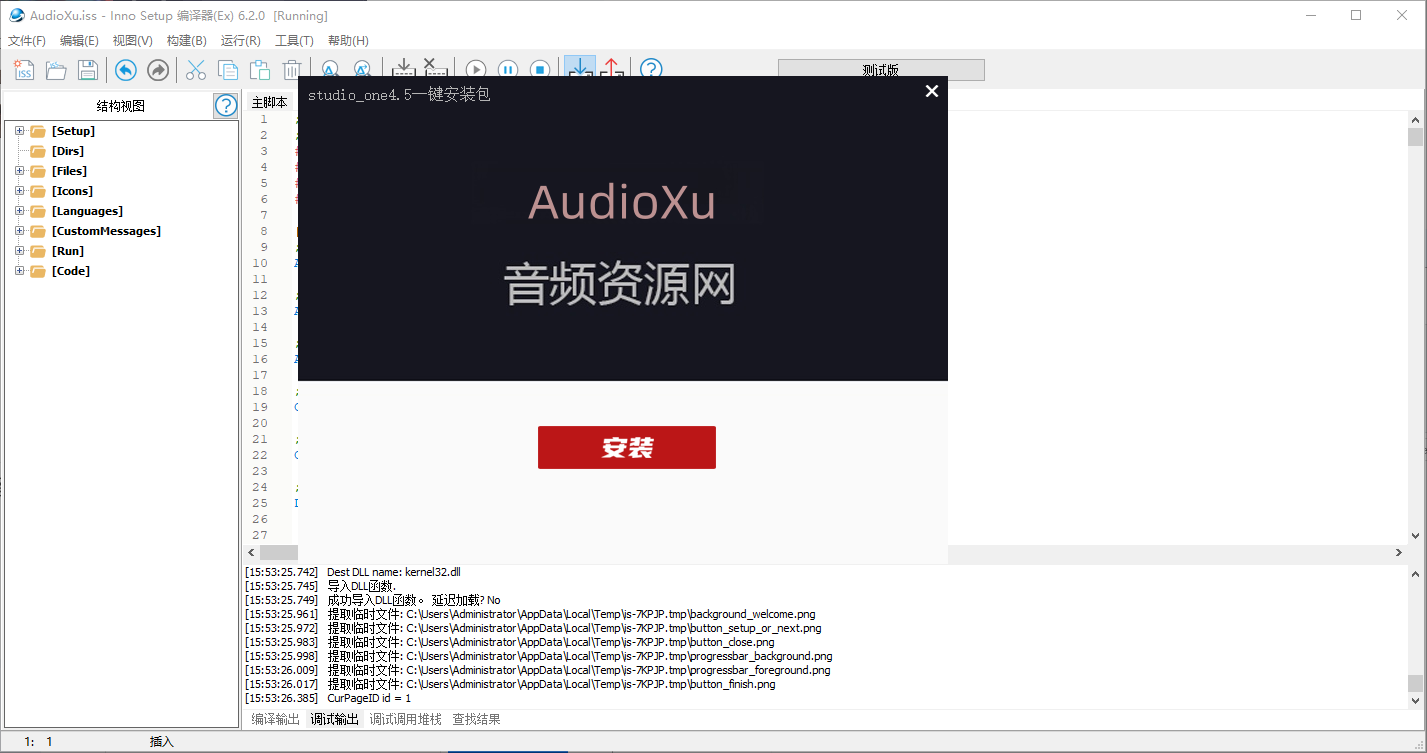1427x753 pixels.
Task: Stop the running installer test
Action: pos(540,70)
